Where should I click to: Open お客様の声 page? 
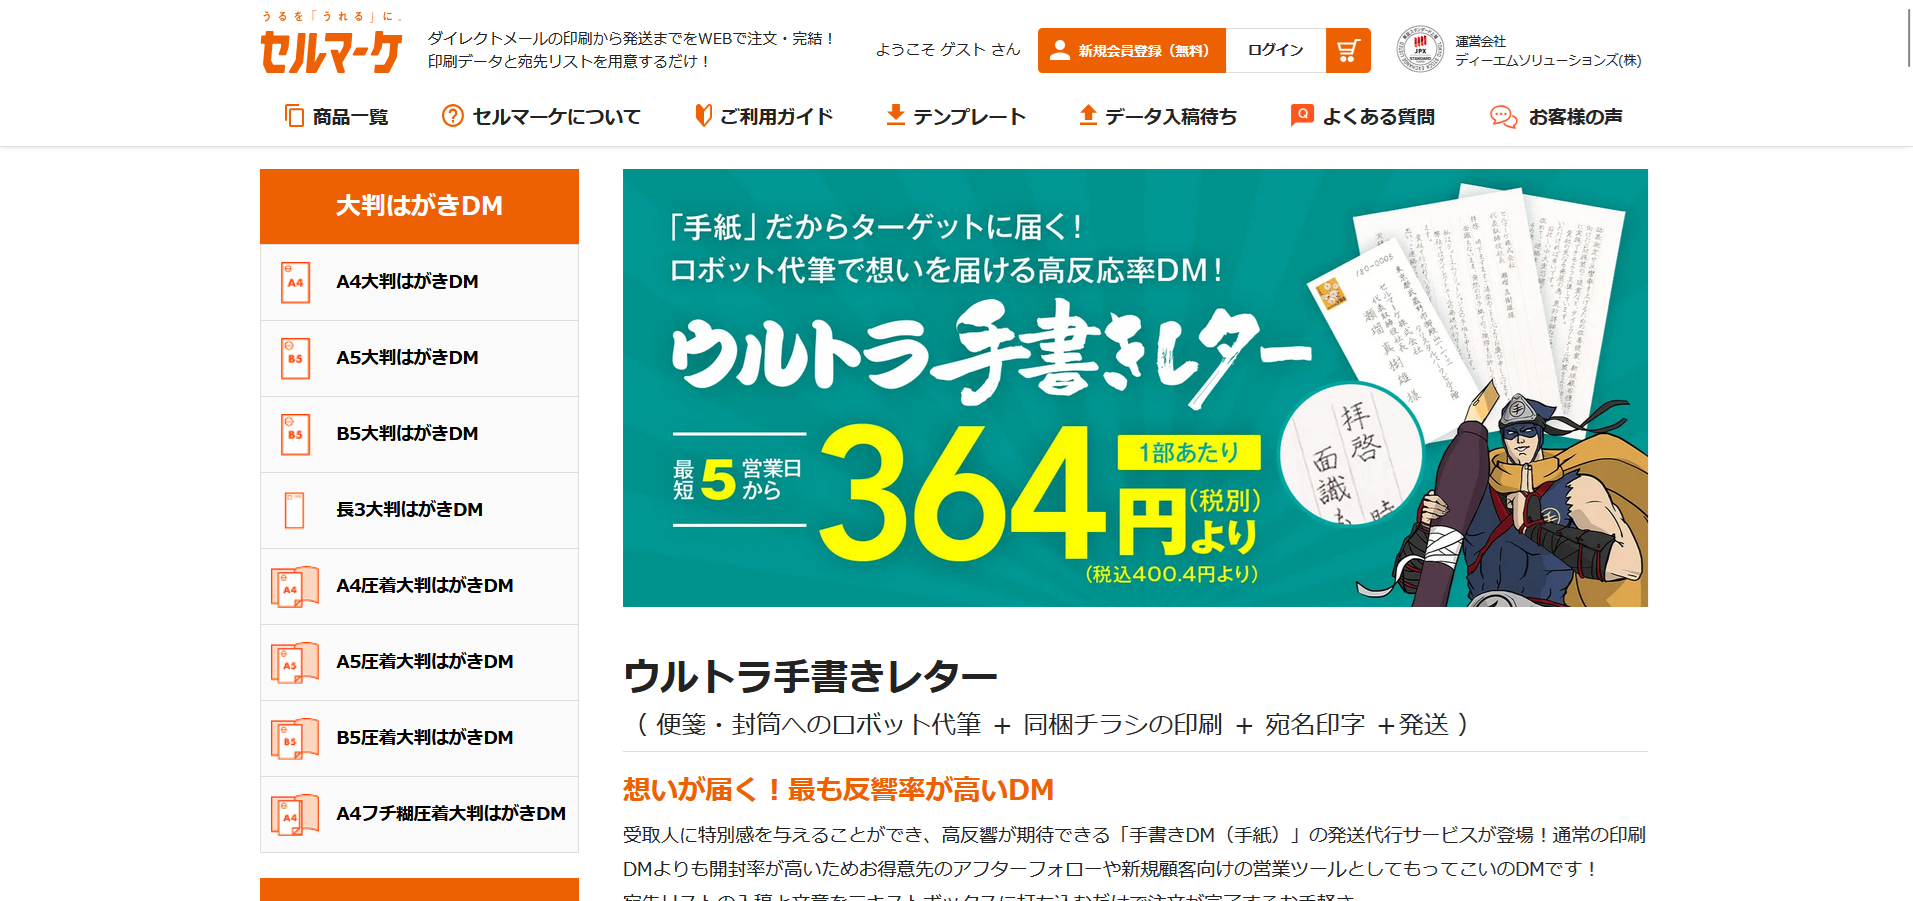(x=1556, y=117)
